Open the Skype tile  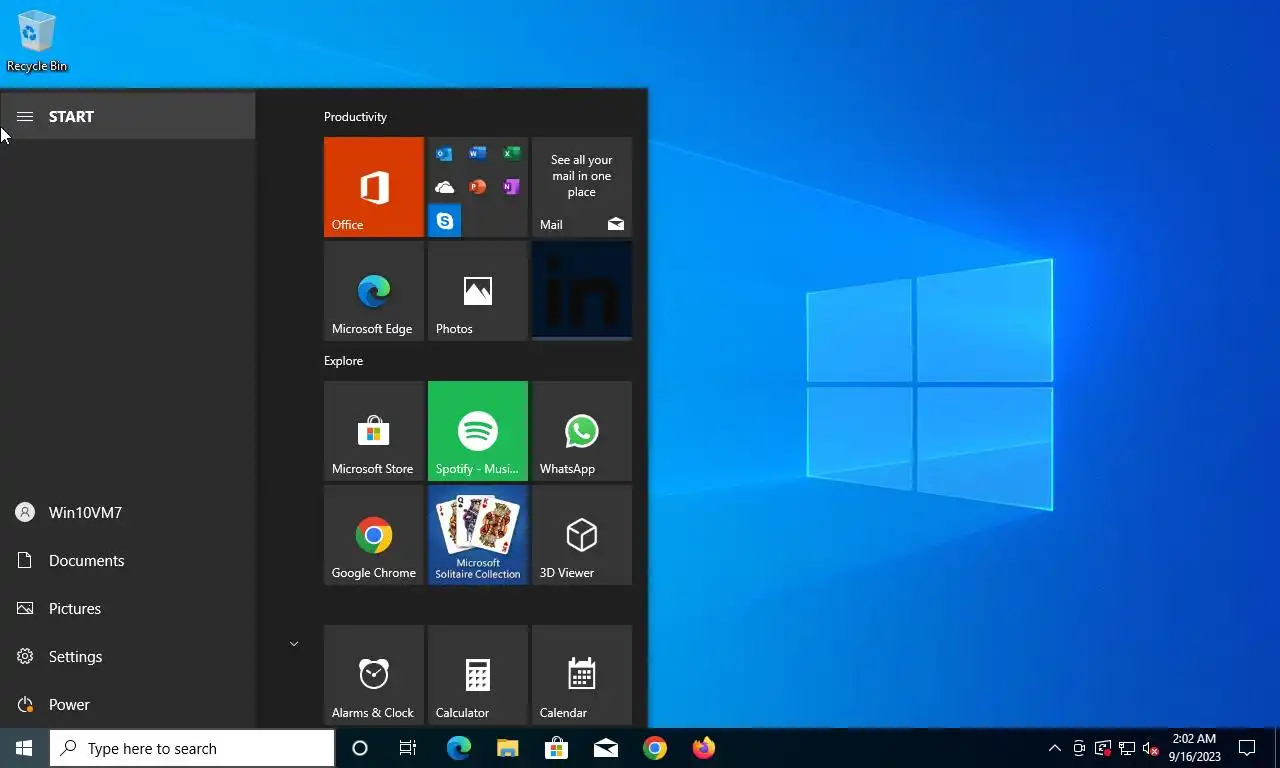(x=444, y=220)
